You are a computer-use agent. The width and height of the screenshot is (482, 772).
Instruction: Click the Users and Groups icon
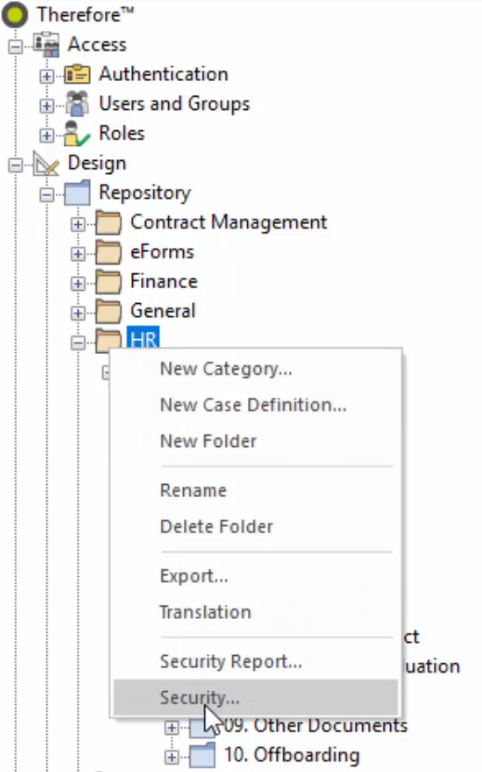[x=77, y=104]
